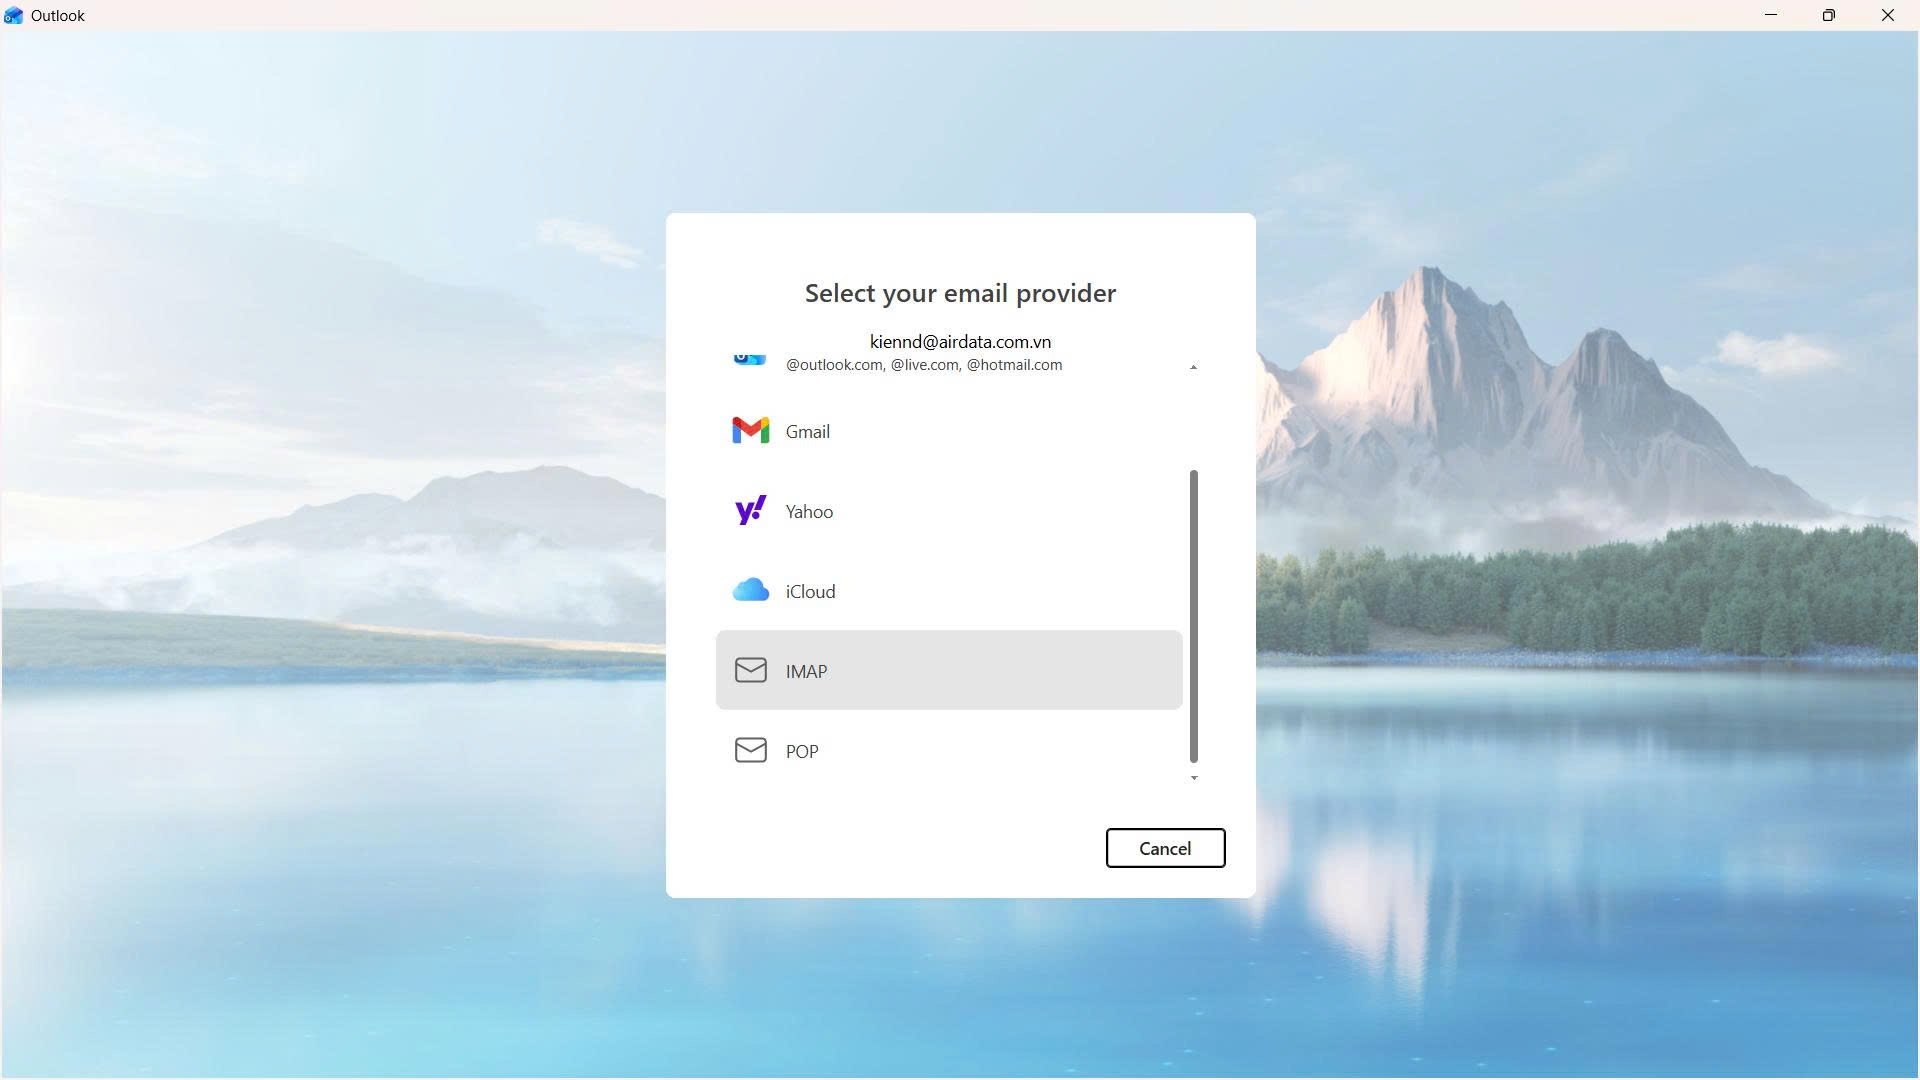Click the purple Yahoo logo icon
Image resolution: width=1920 pixels, height=1080 pixels.
[x=750, y=511]
